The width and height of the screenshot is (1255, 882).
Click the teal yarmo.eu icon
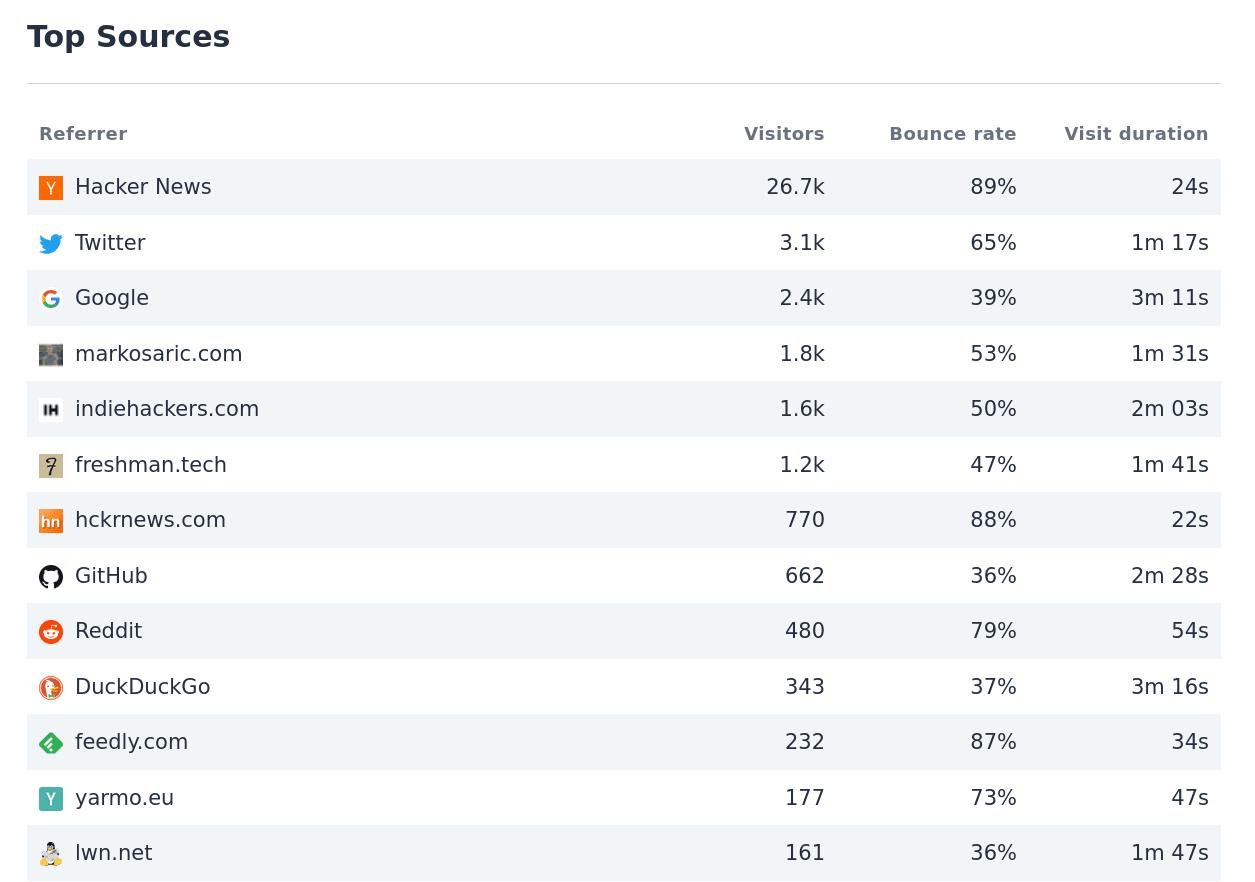(51, 798)
